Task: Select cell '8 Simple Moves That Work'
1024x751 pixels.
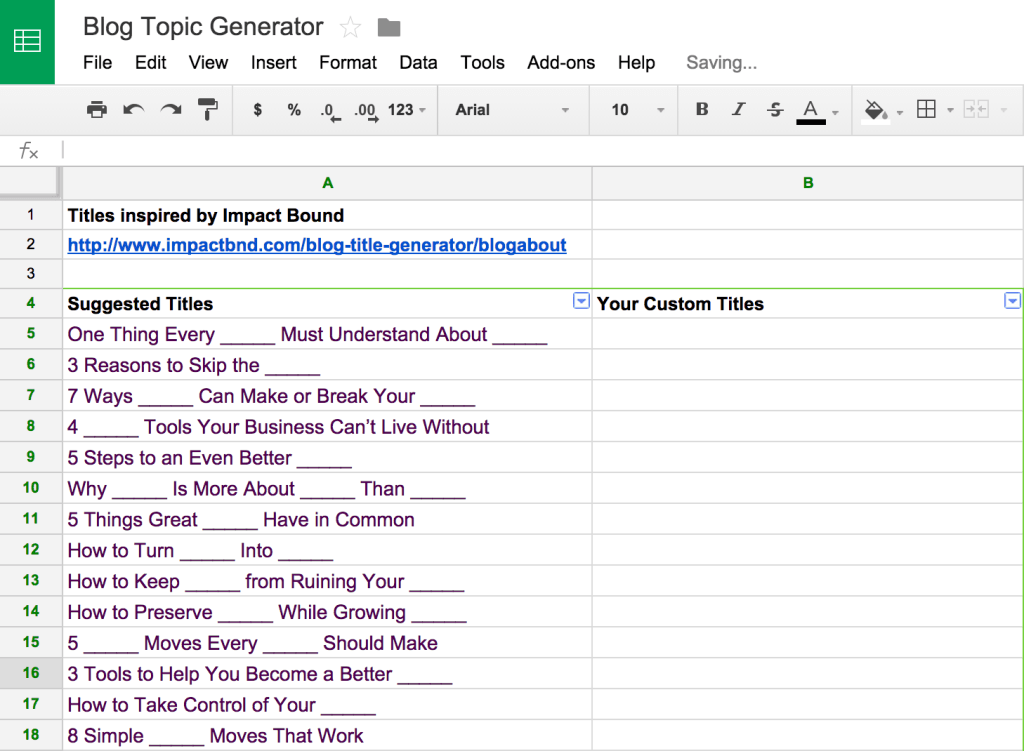Action: [x=327, y=735]
